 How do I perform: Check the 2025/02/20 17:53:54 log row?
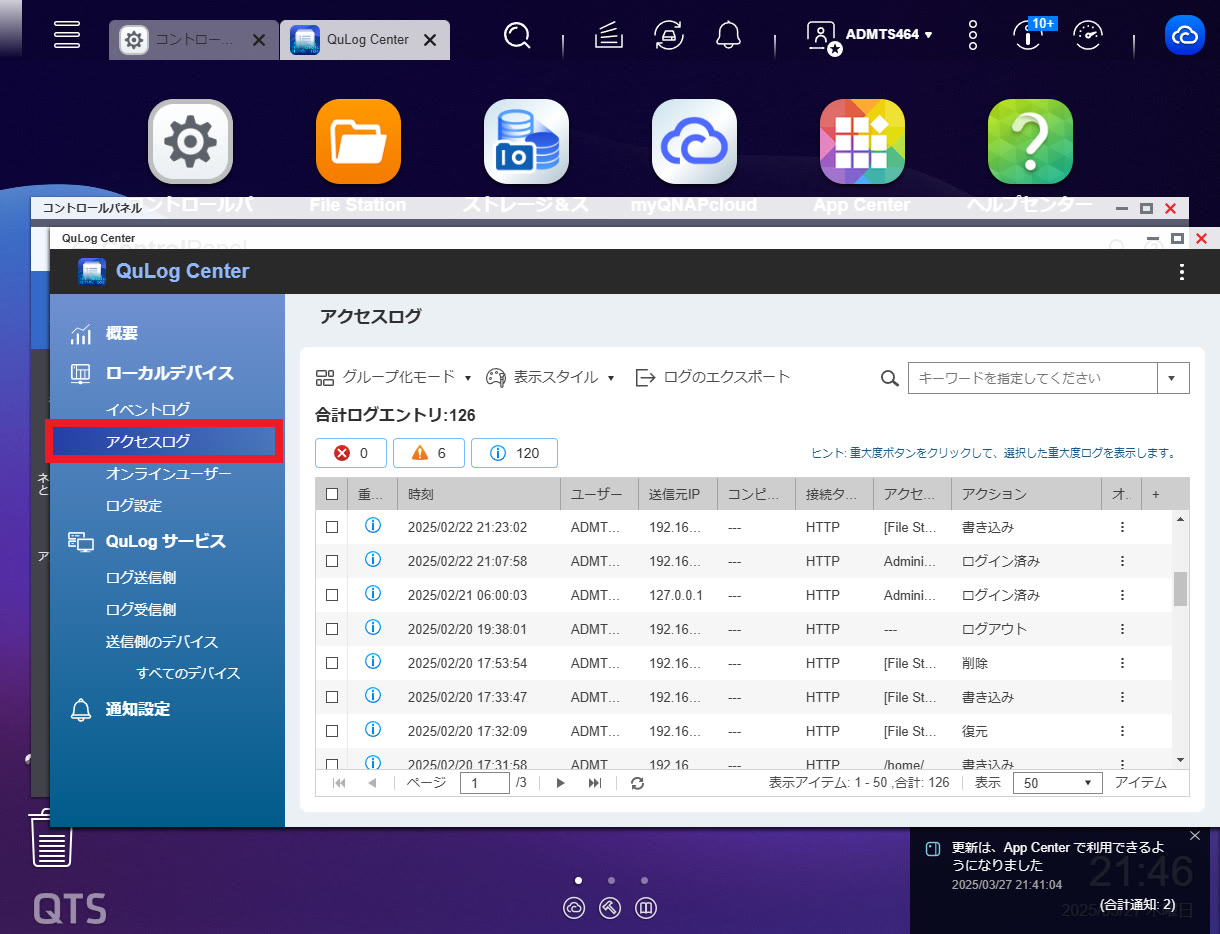pos(332,663)
